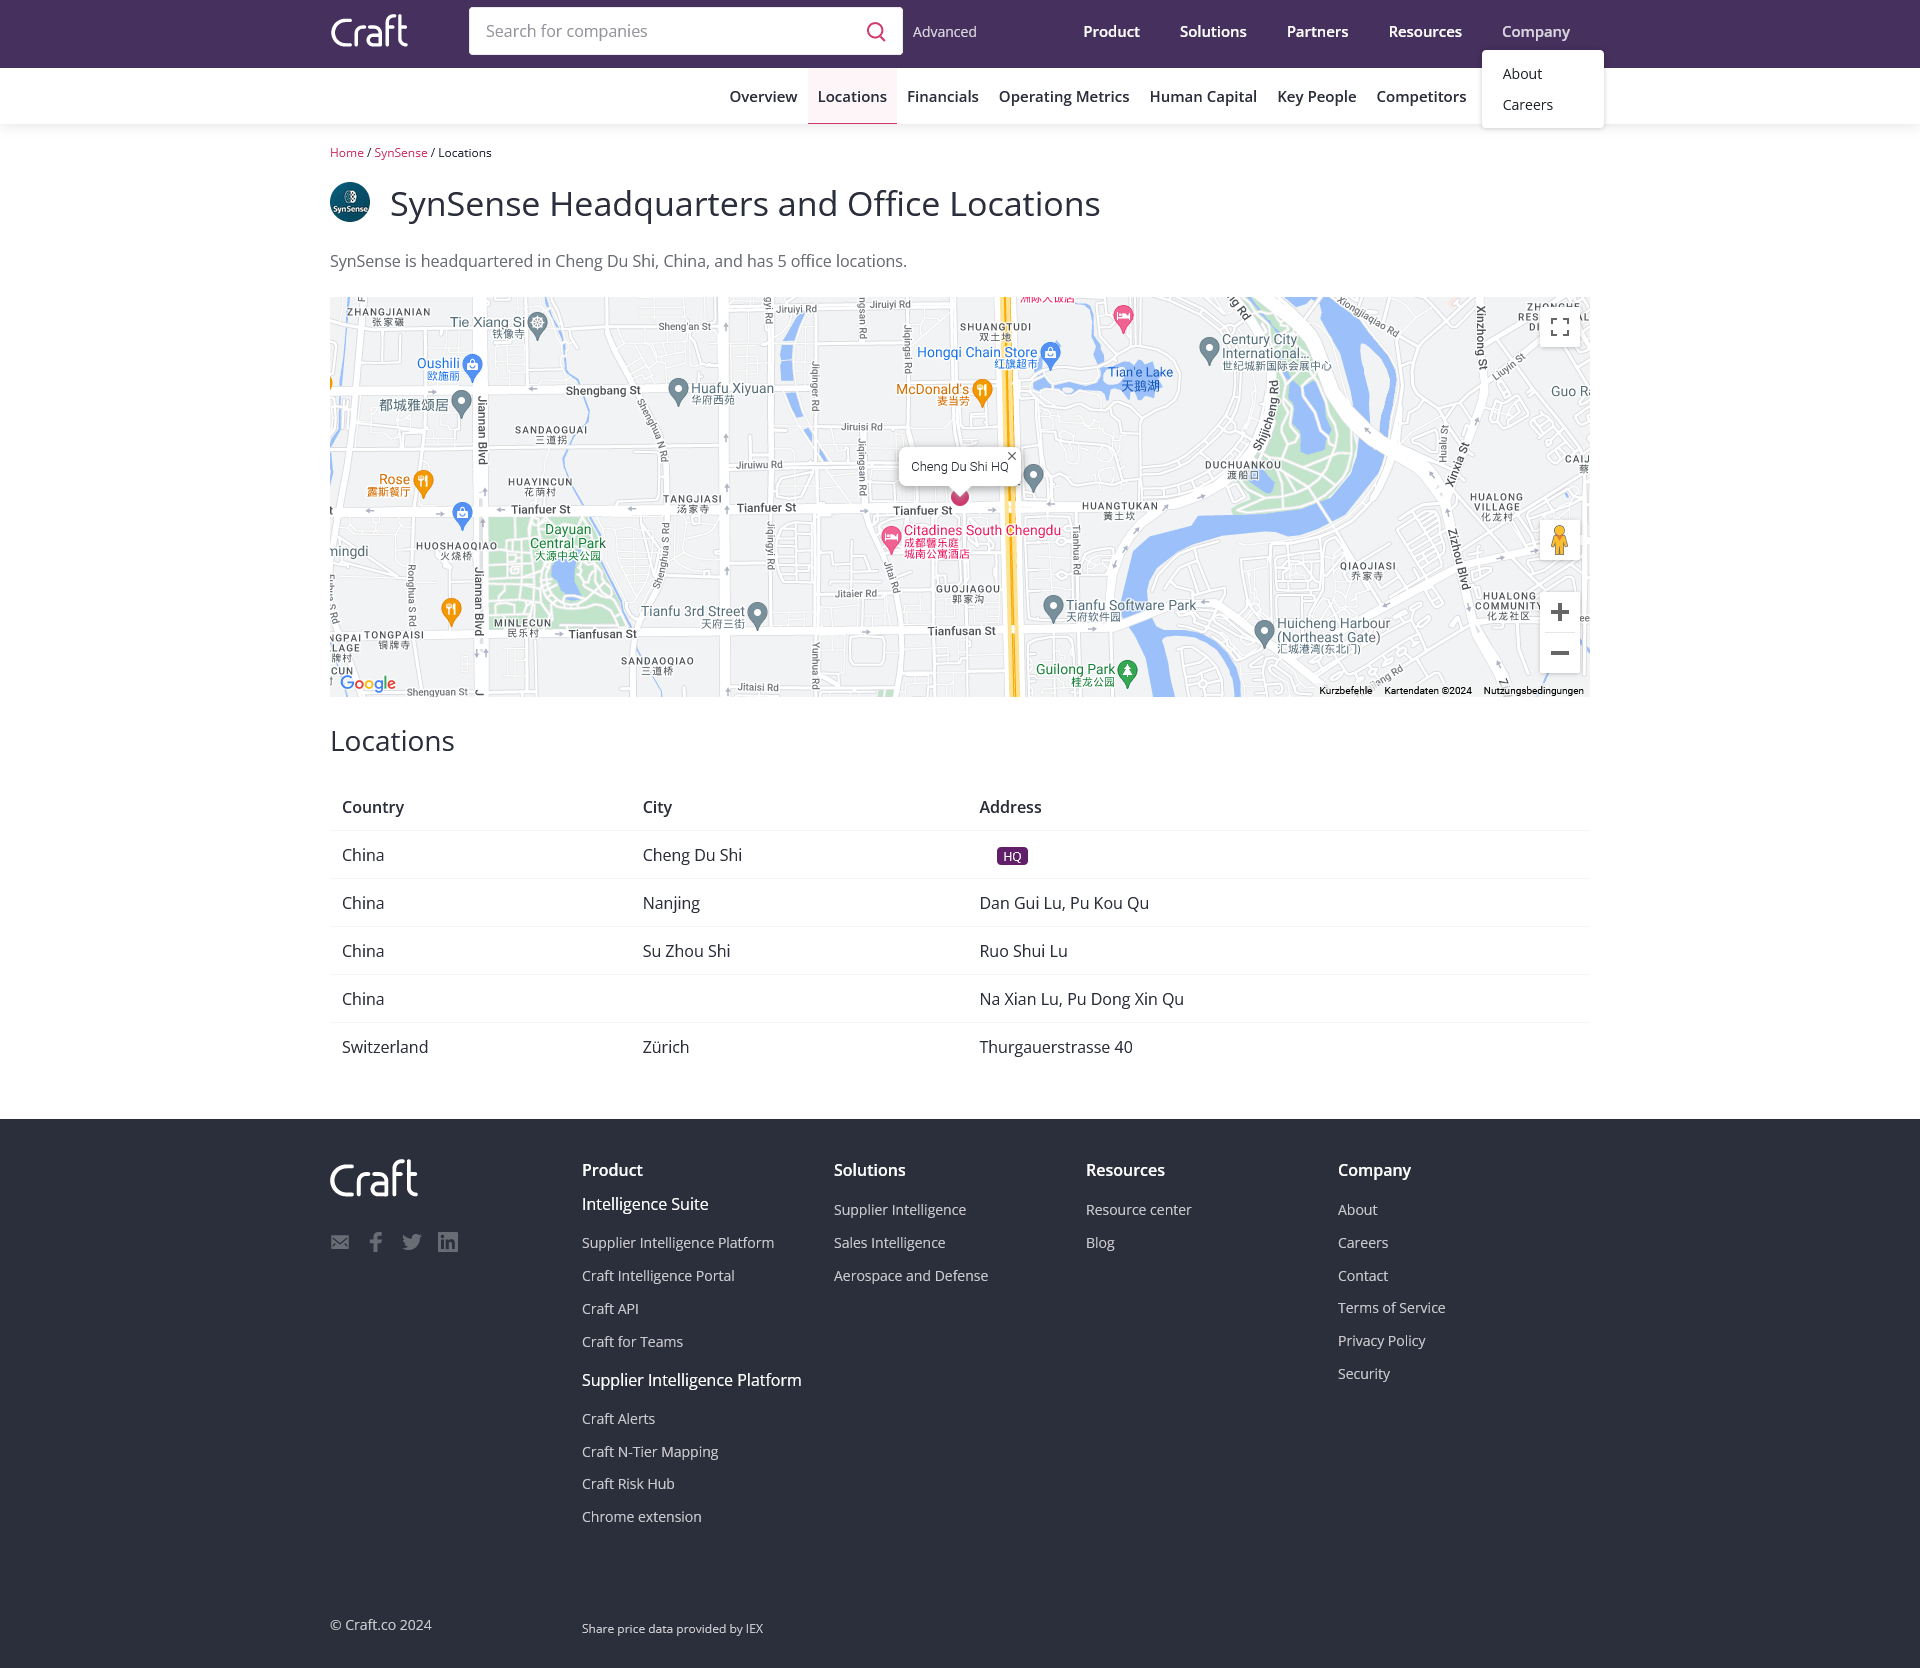The width and height of the screenshot is (1920, 1668).
Task: Switch to the Competitors tab
Action: coord(1421,96)
